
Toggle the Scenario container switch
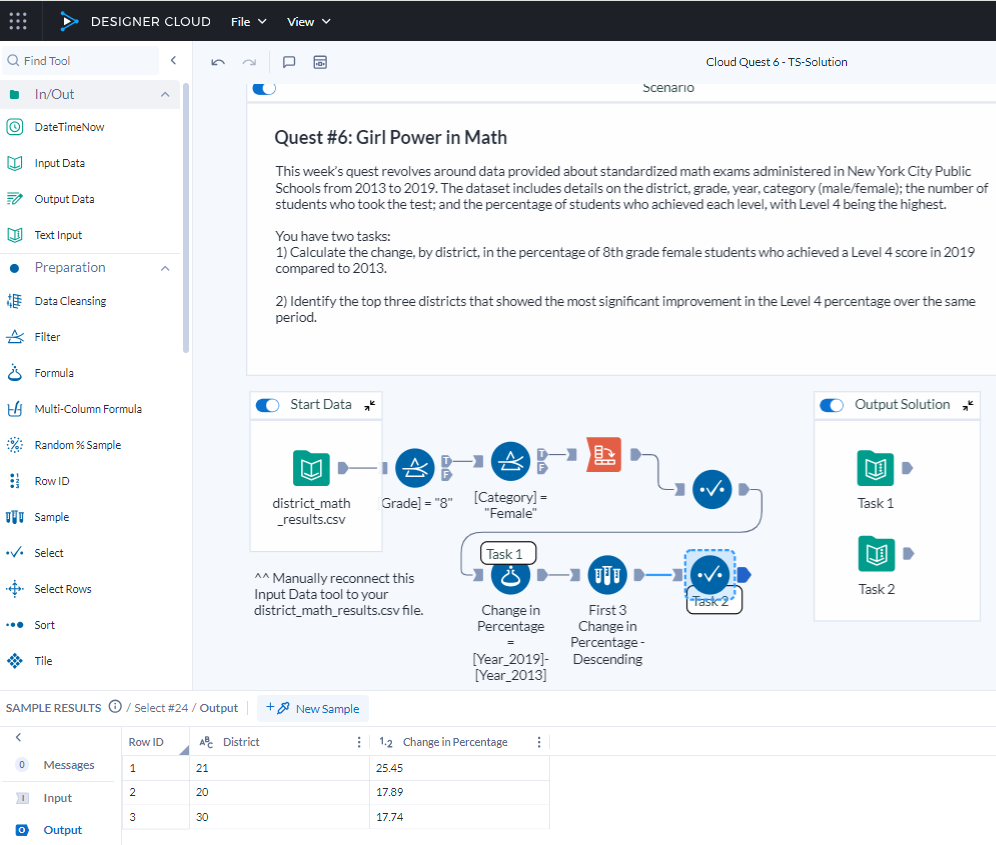(264, 88)
